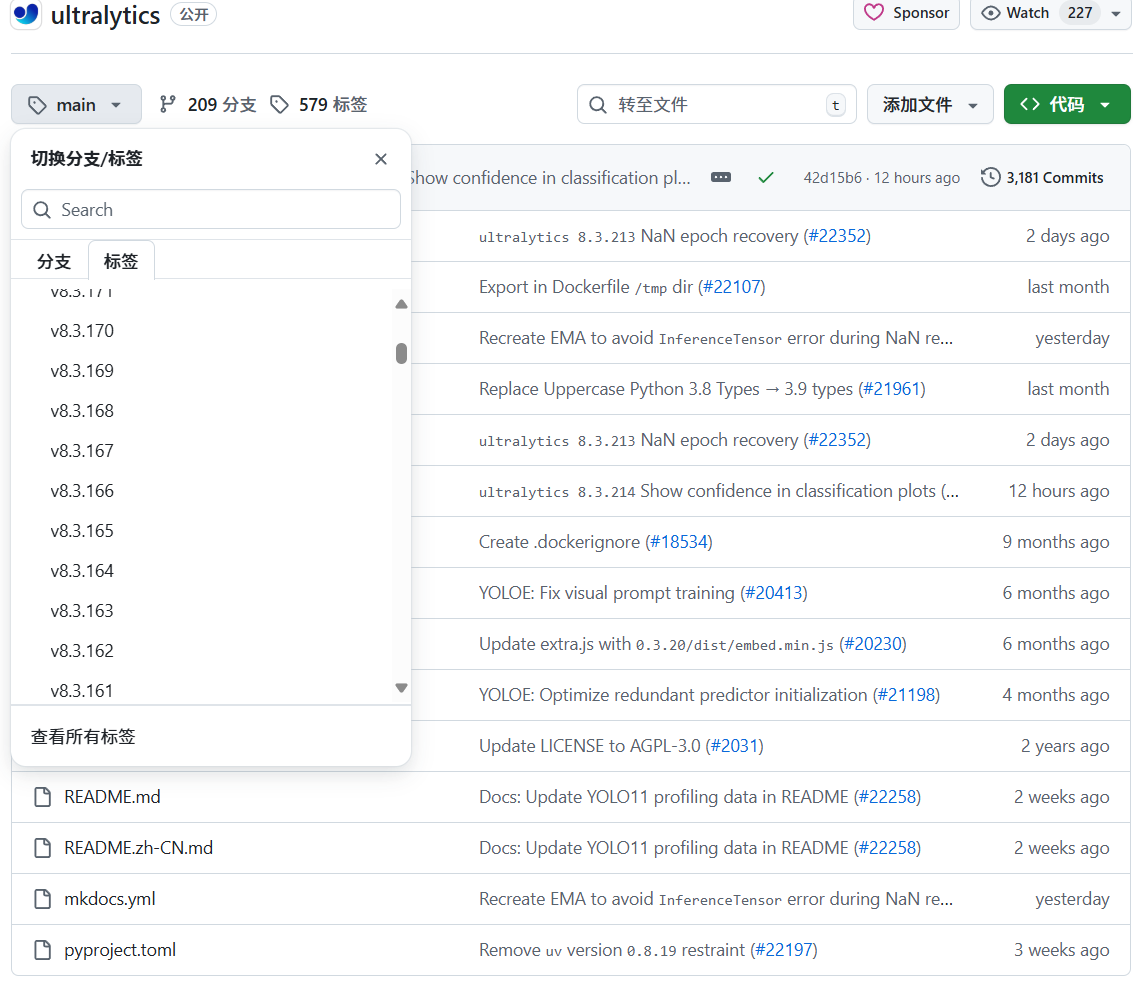Open pull request #20413 link
This screenshot has width=1133, height=981.
pos(774,593)
